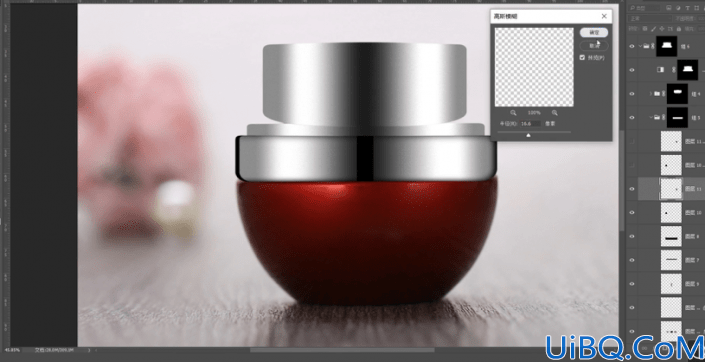Open the status bar info arrow
705x362 pixels.
pos(89,349)
